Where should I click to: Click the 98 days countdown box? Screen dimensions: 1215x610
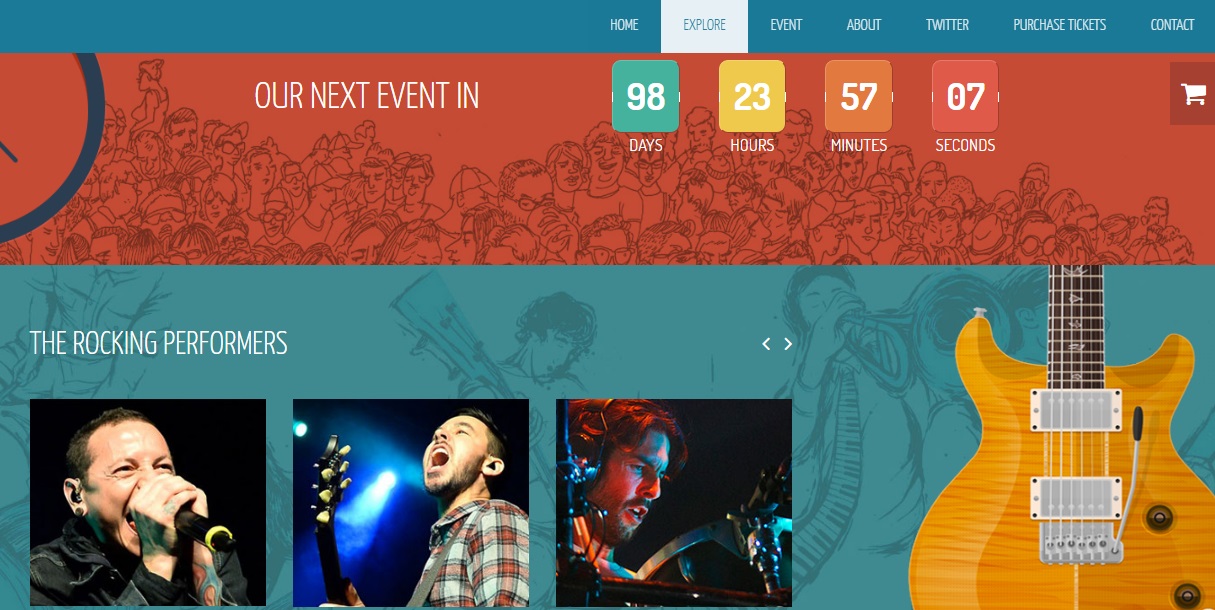[x=645, y=96]
